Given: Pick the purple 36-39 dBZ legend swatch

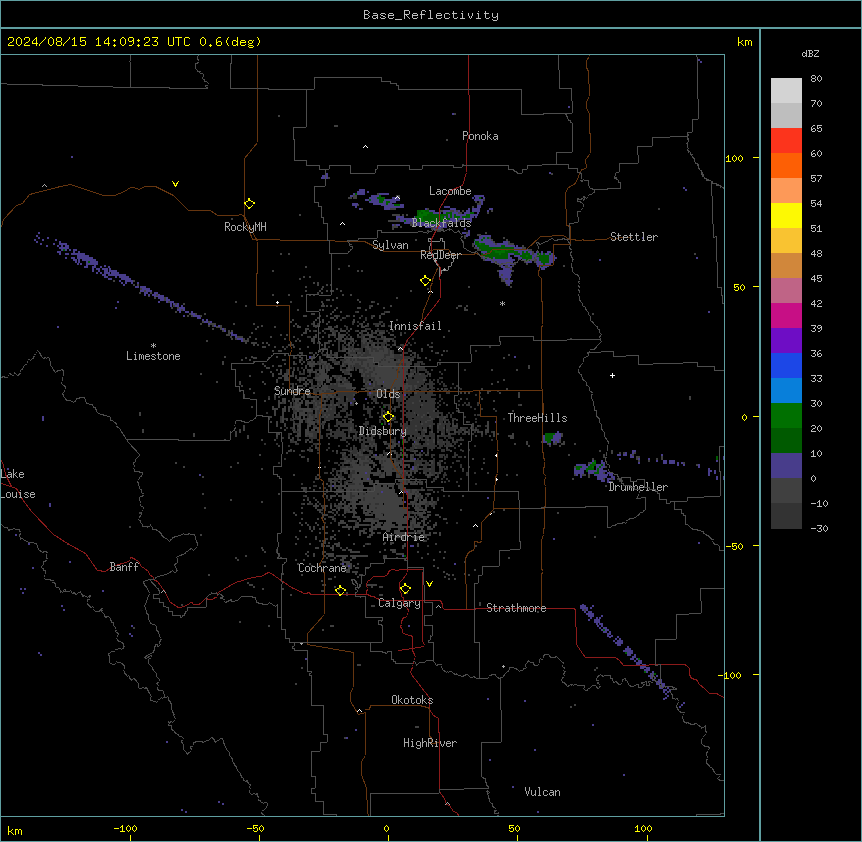Looking at the screenshot, I should [x=786, y=341].
